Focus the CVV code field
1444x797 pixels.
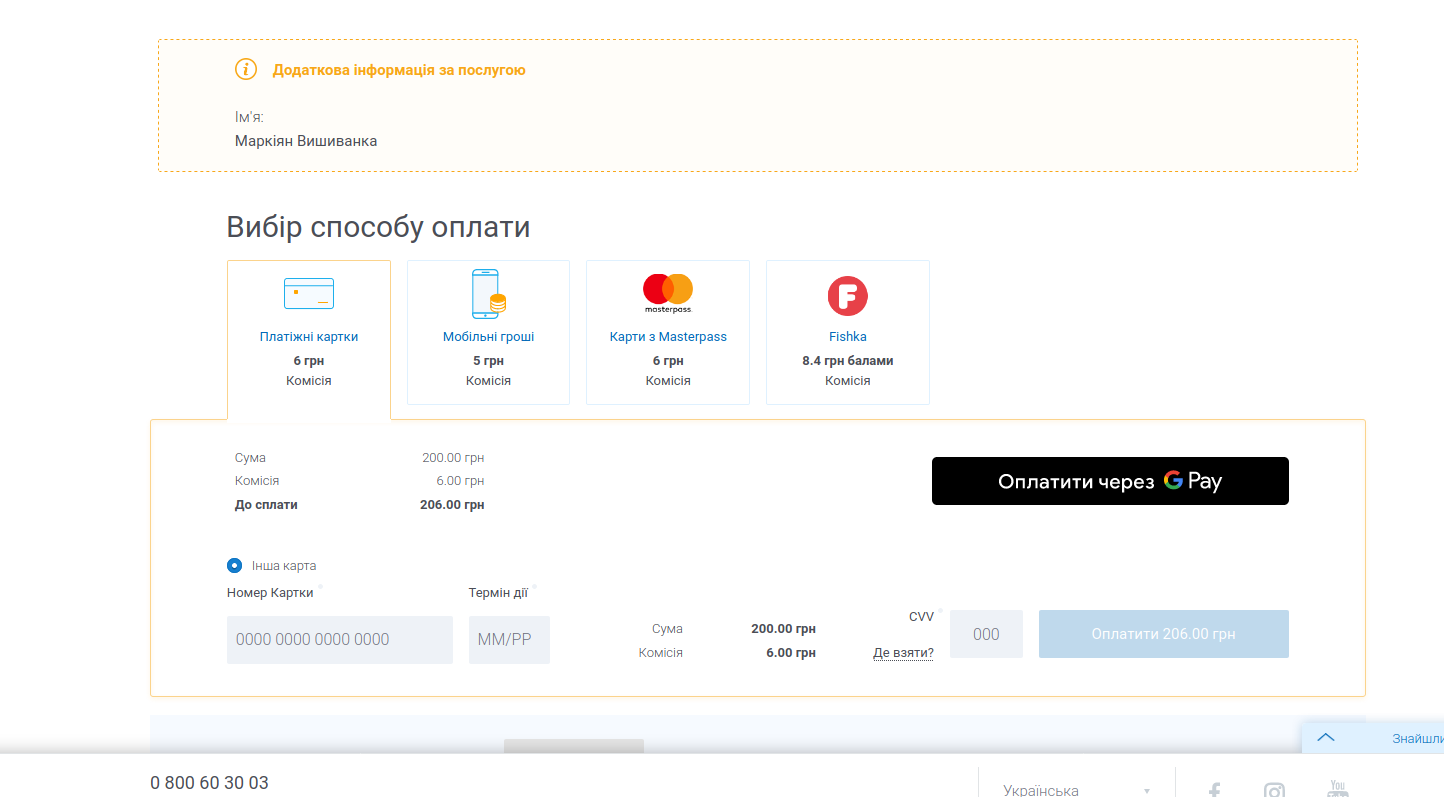986,634
